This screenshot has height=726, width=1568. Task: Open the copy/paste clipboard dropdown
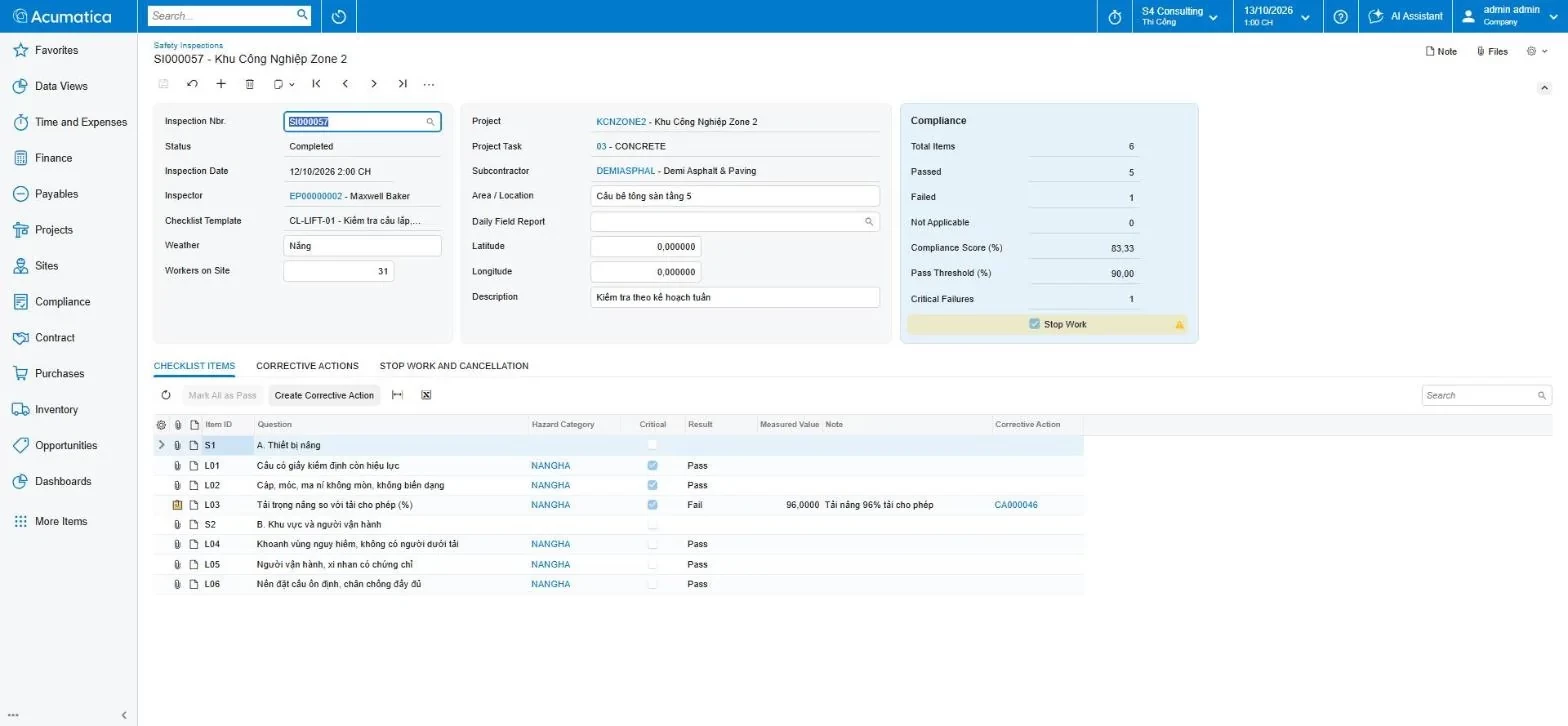pos(284,84)
